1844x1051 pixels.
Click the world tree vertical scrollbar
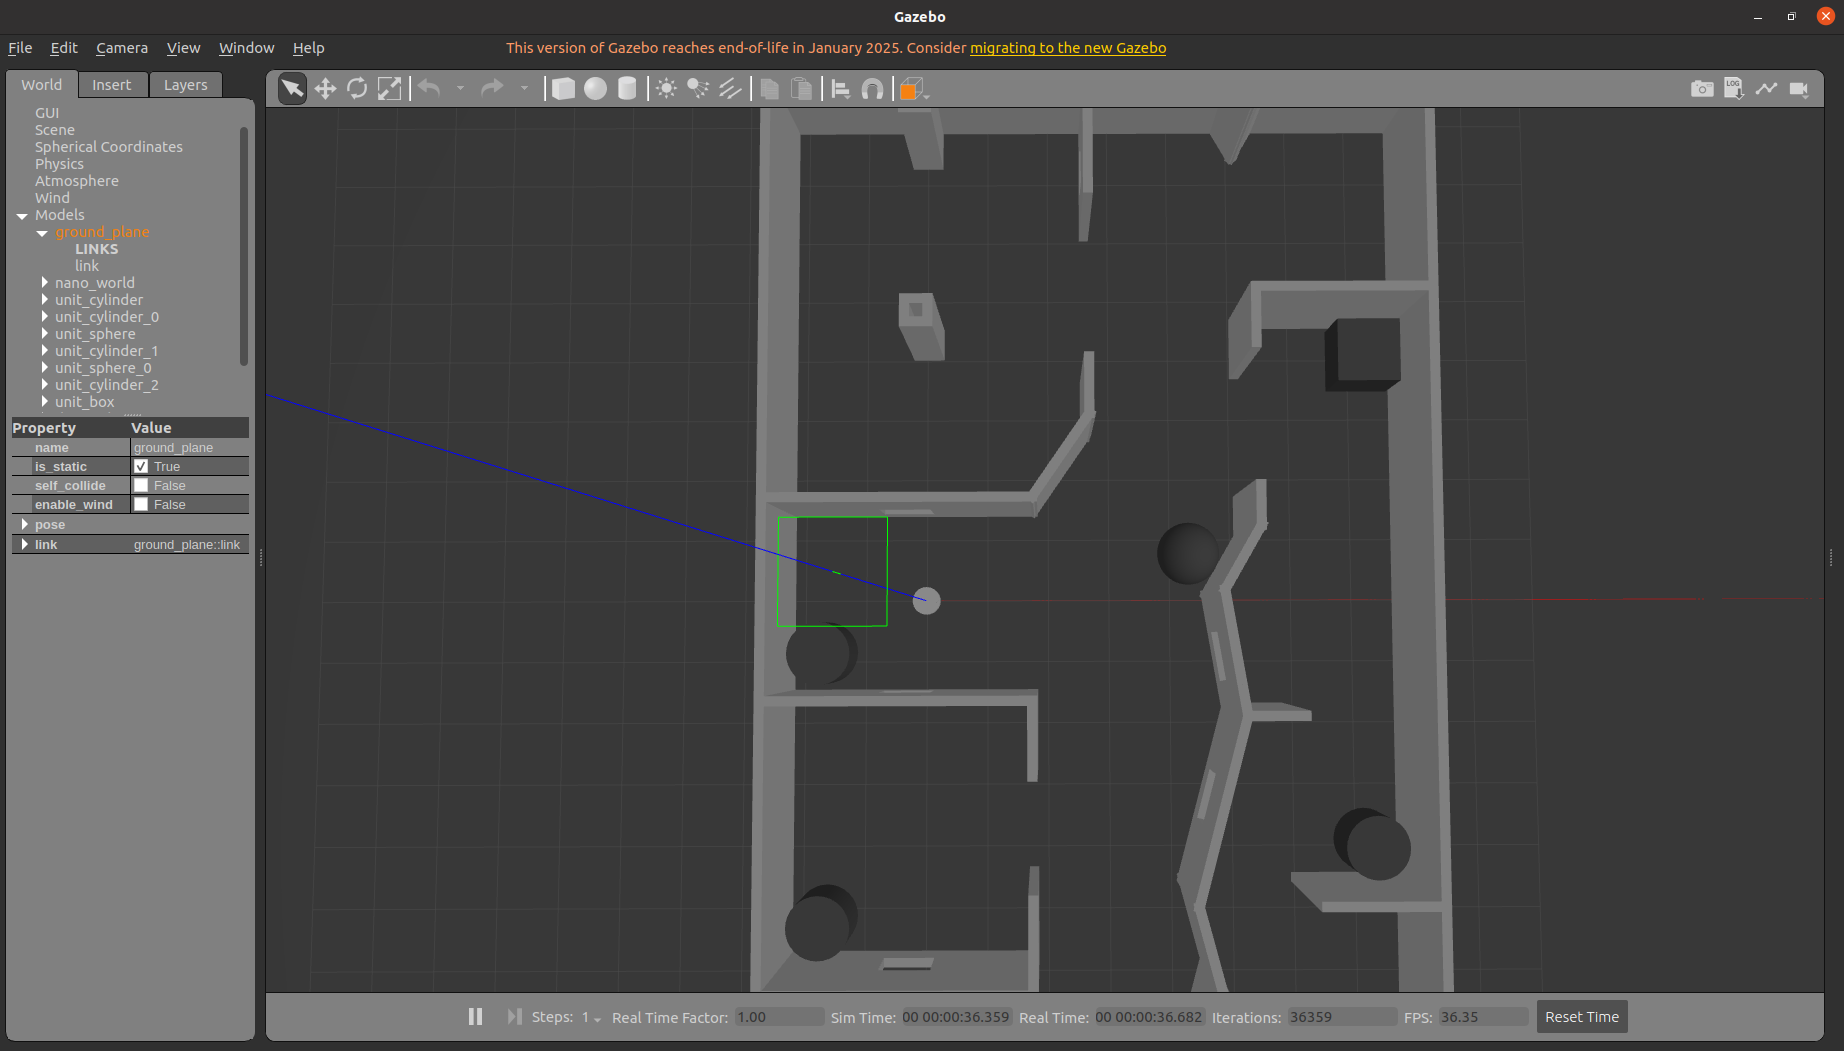(x=244, y=245)
